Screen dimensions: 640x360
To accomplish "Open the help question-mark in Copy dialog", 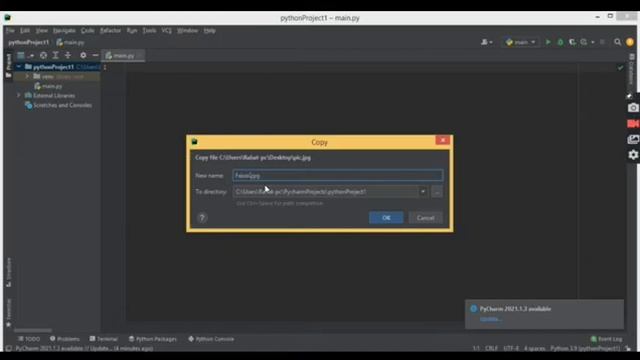I will (x=202, y=218).
